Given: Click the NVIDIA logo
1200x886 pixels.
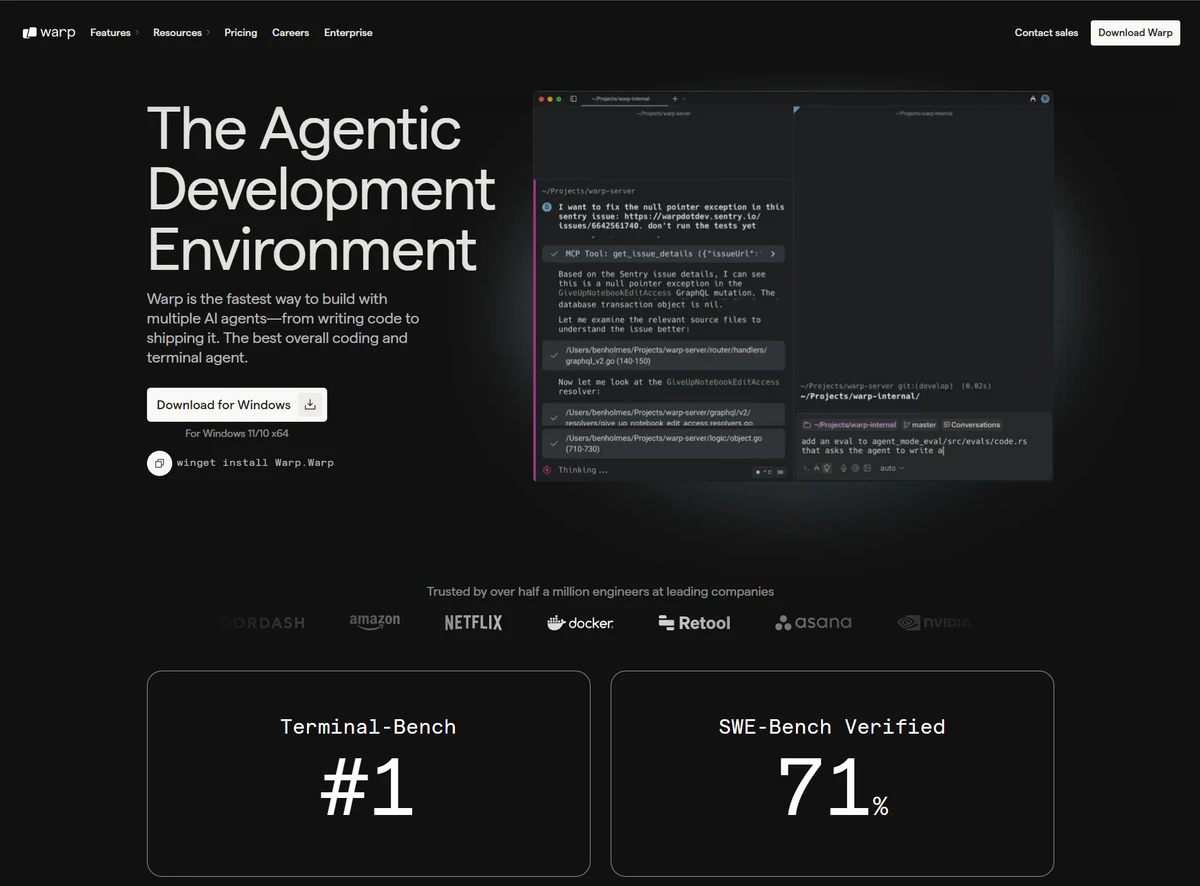Looking at the screenshot, I should coord(934,622).
